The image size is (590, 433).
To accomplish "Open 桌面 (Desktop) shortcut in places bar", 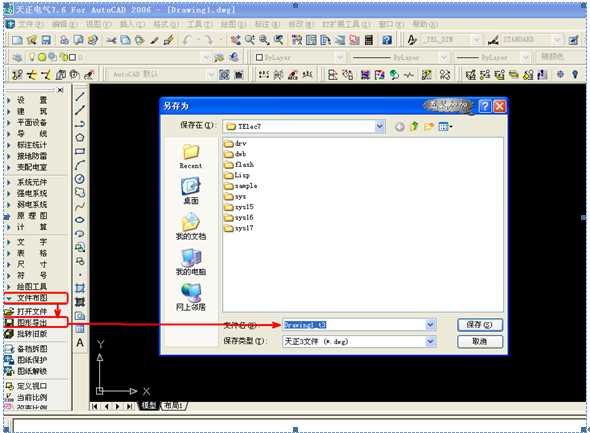I will (x=191, y=191).
